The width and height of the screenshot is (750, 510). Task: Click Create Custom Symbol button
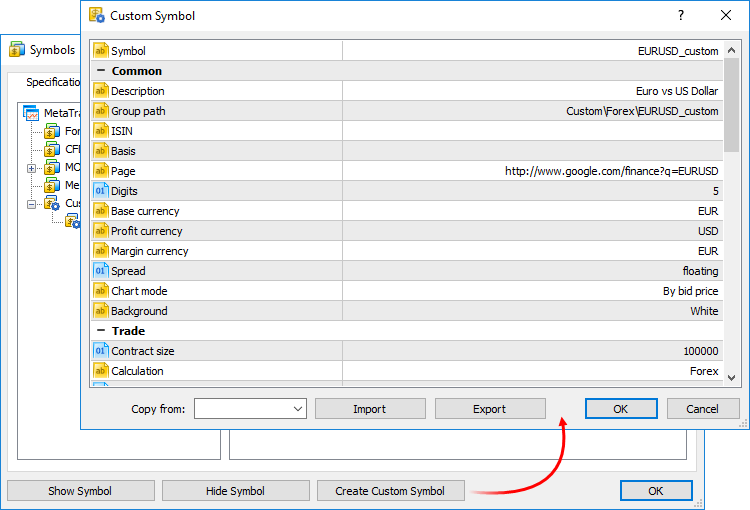pos(391,491)
